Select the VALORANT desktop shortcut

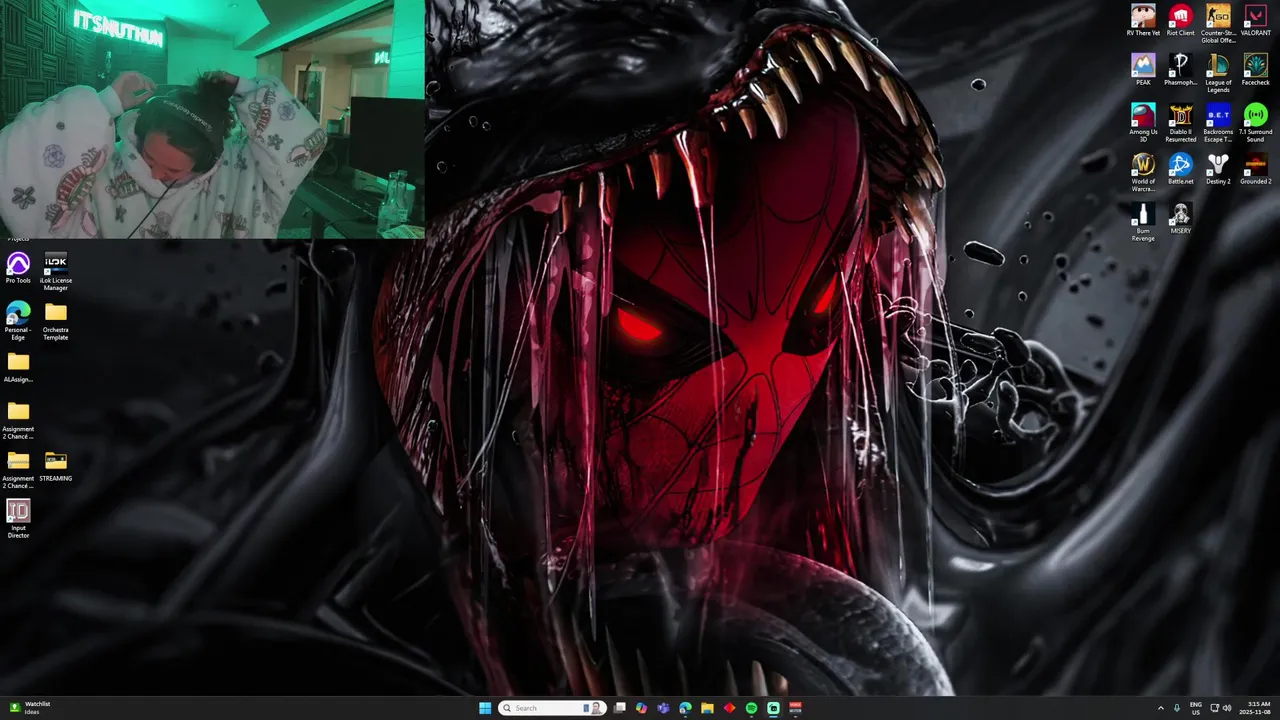click(x=1255, y=20)
